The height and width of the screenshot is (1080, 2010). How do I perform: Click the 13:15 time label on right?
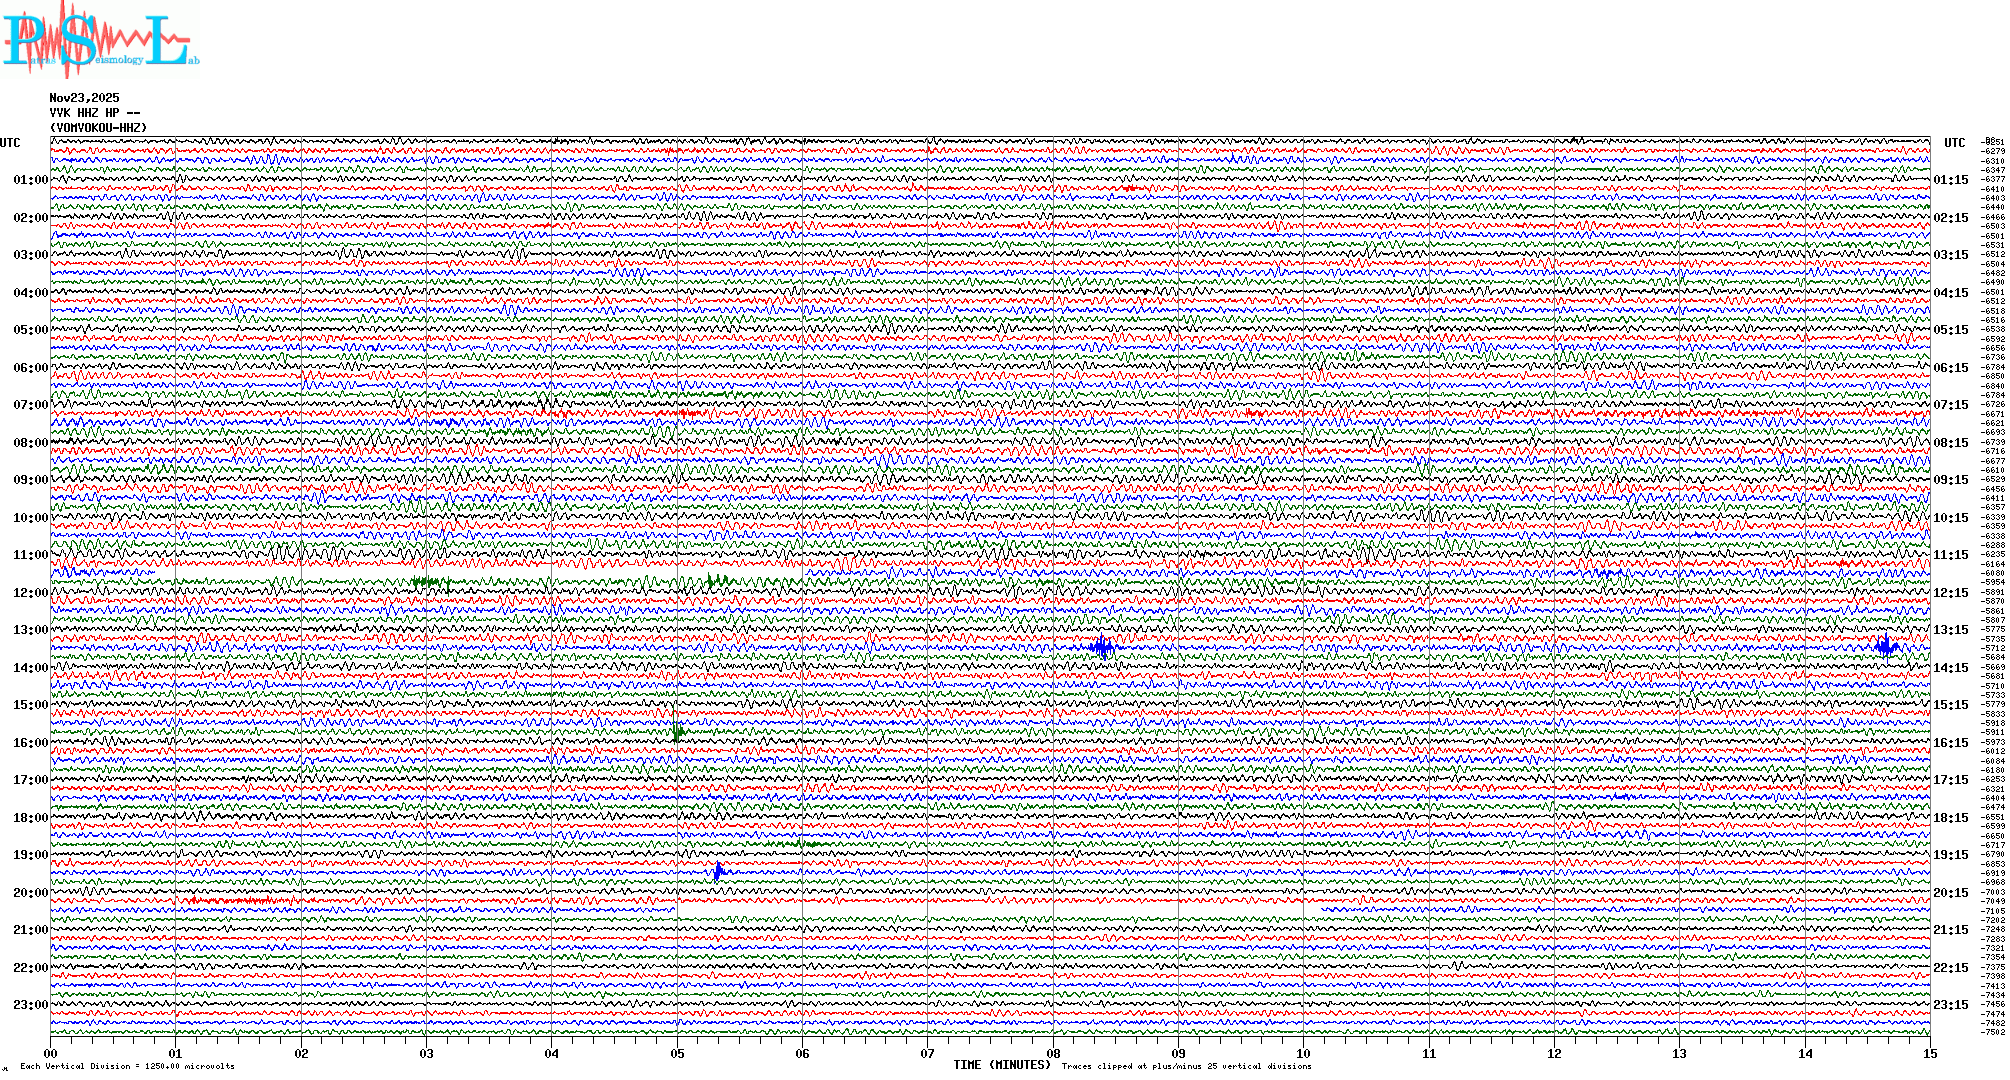pyautogui.click(x=1950, y=630)
